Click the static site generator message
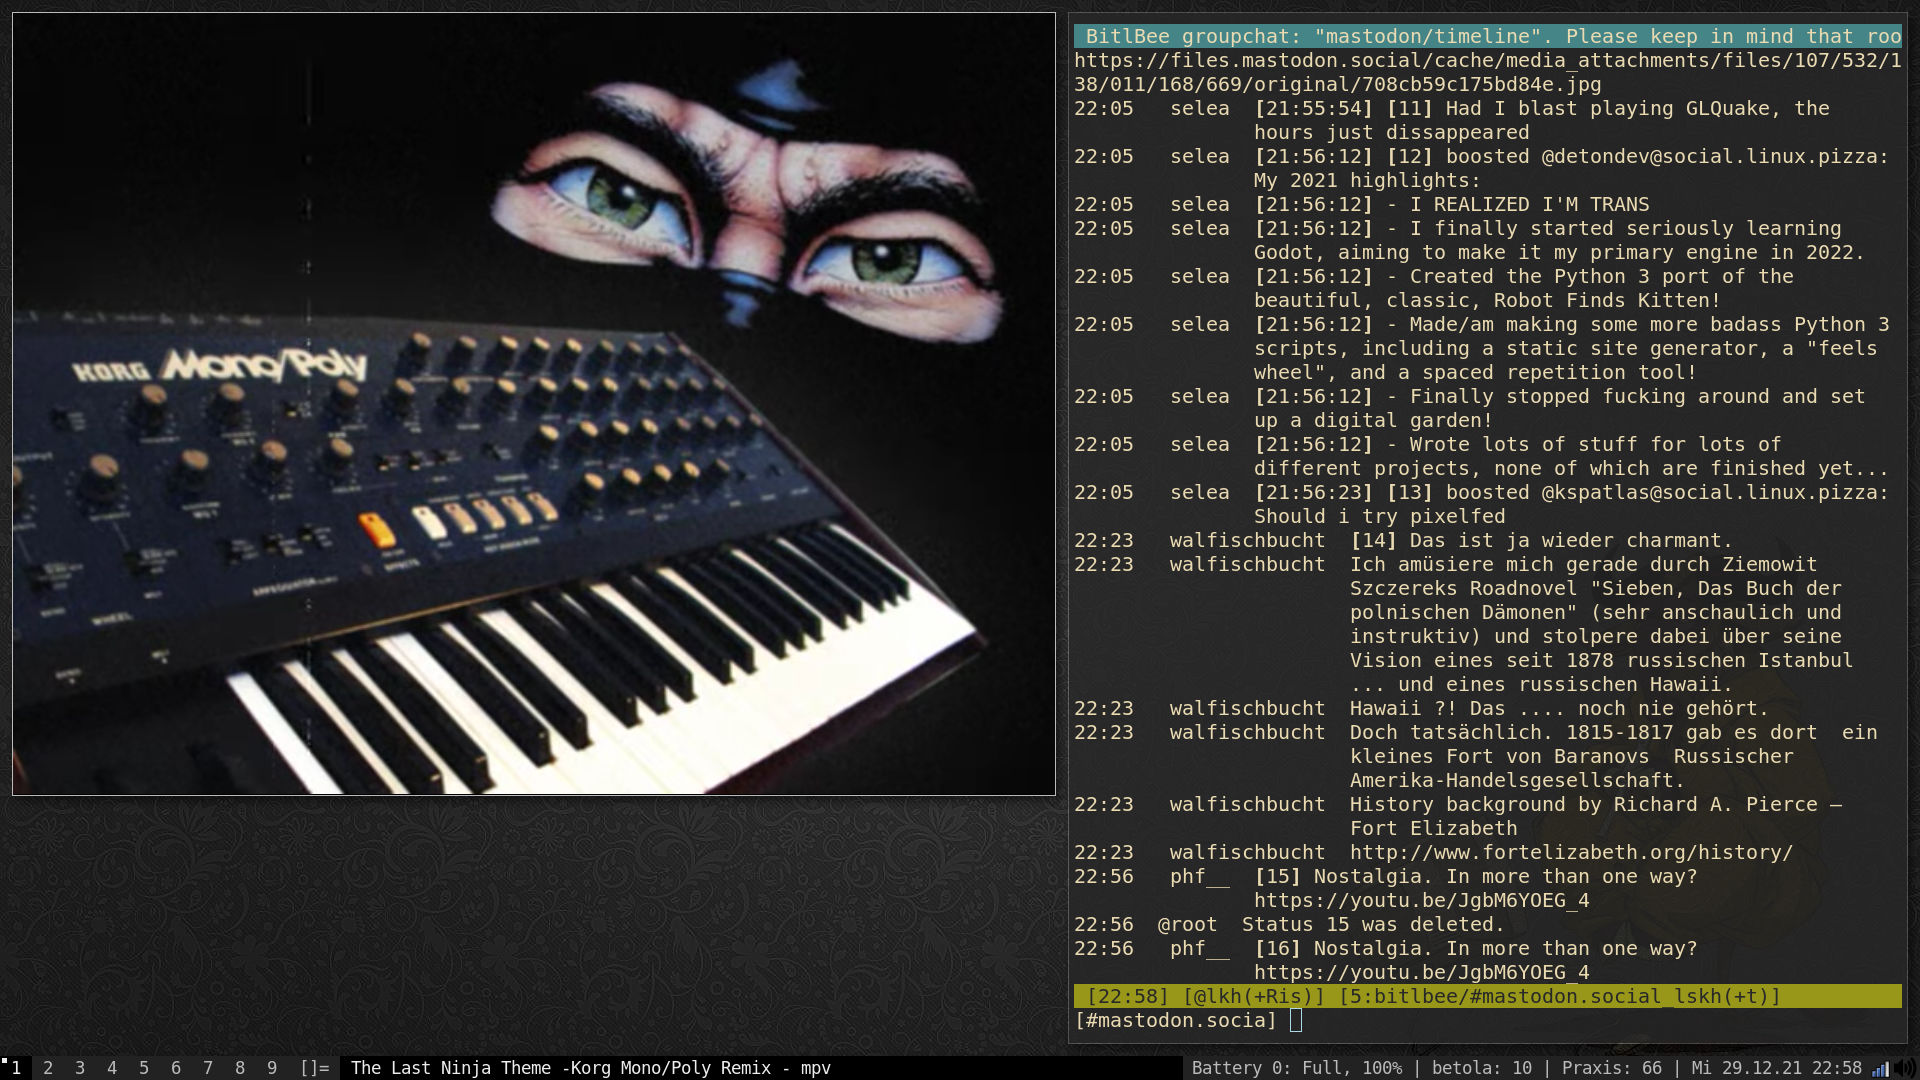Image resolution: width=1920 pixels, height=1080 pixels. click(1572, 348)
